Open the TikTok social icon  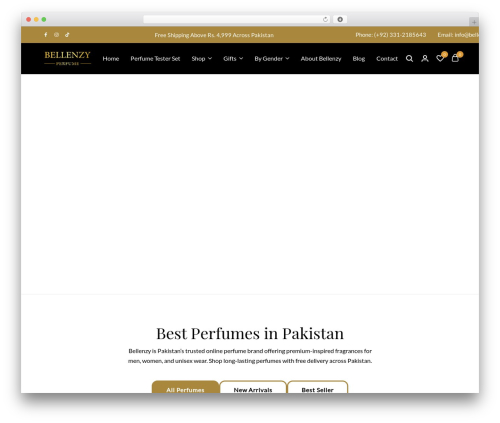pyautogui.click(x=67, y=35)
